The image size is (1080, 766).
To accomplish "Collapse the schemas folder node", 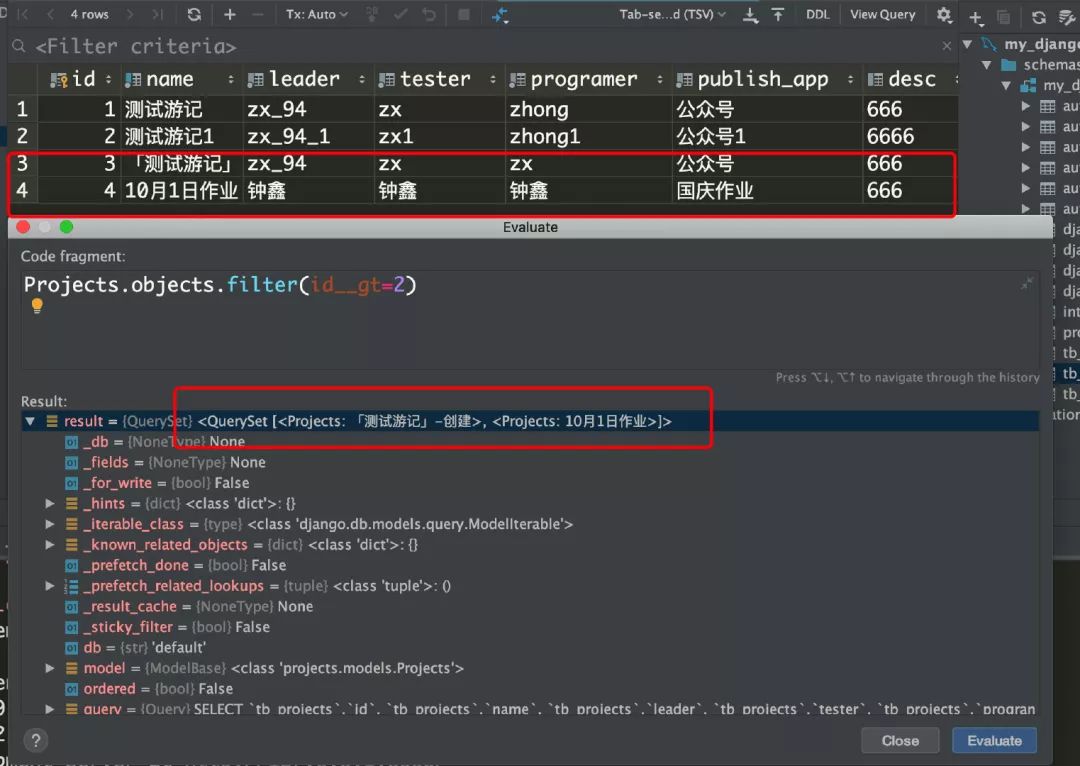I will tap(987, 65).
